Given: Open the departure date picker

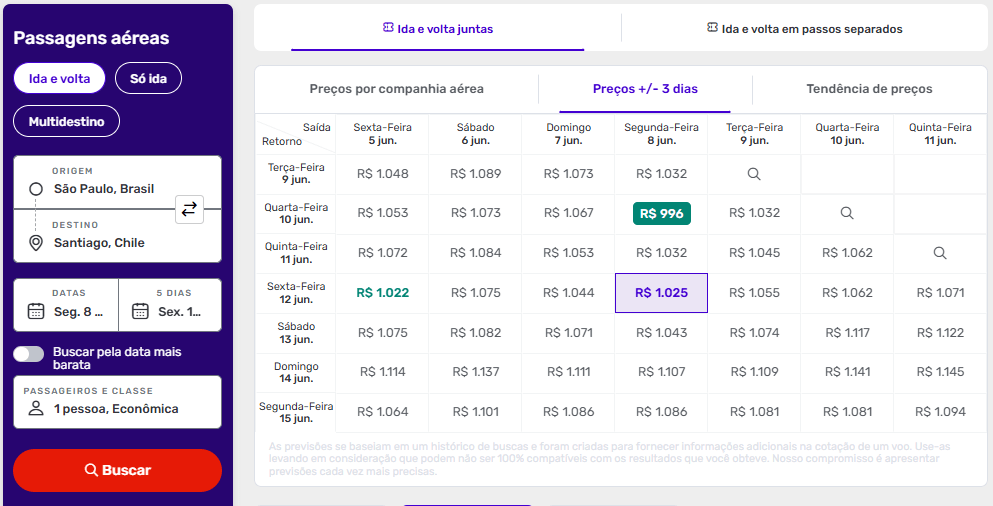Looking at the screenshot, I should pyautogui.click(x=66, y=304).
